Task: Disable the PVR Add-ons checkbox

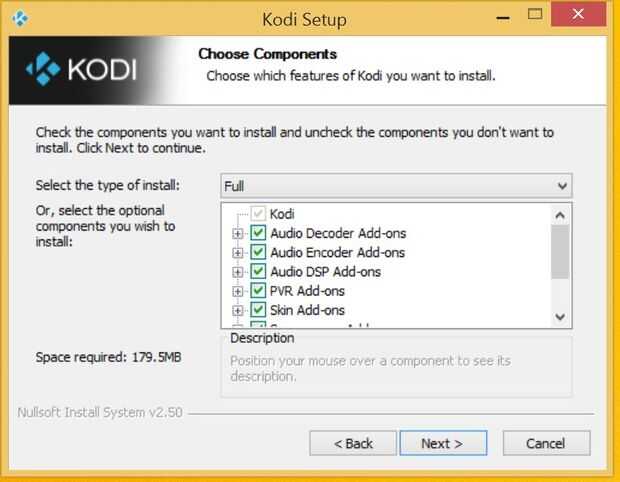Action: (258, 291)
